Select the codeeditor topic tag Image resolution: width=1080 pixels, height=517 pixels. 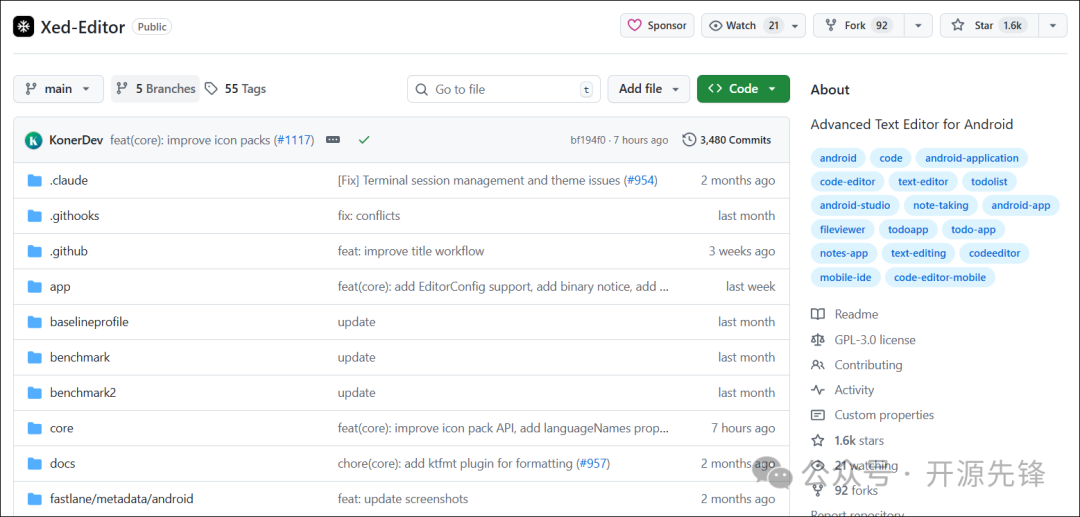click(995, 253)
